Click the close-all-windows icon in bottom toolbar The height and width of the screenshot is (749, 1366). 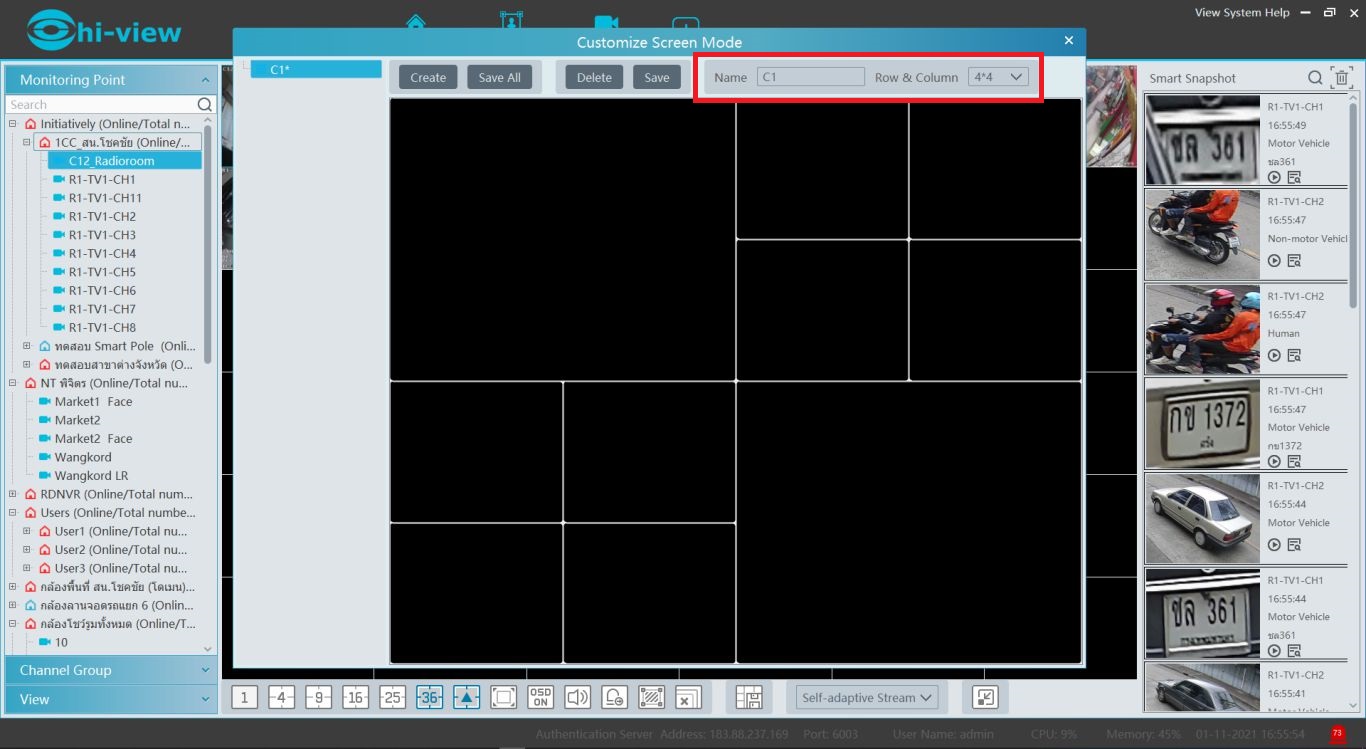pyautogui.click(x=688, y=697)
